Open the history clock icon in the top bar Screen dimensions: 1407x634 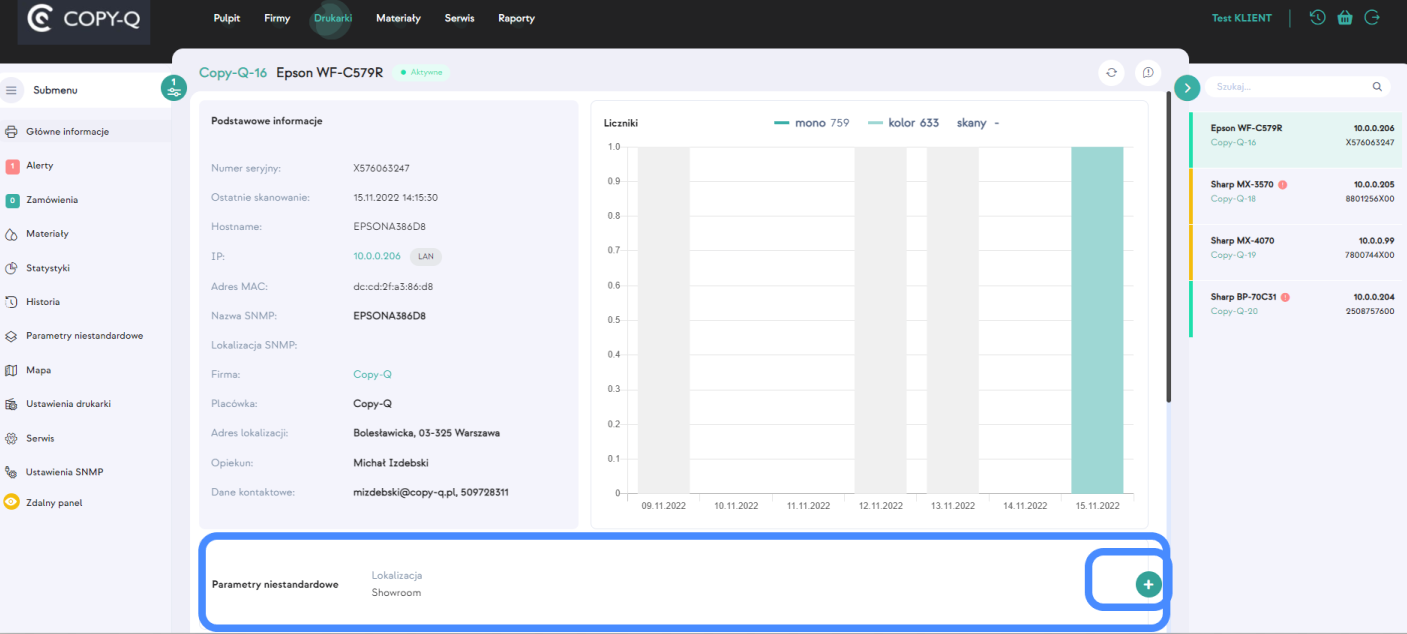pyautogui.click(x=1318, y=17)
